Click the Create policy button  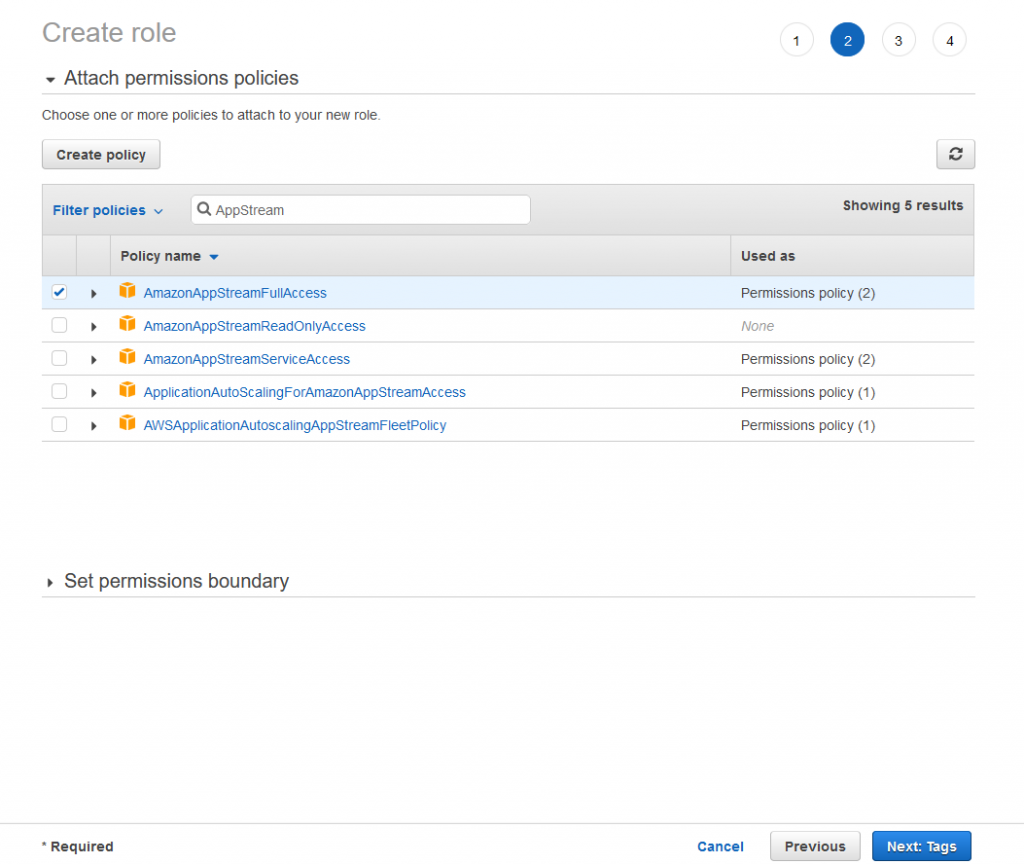(x=101, y=154)
